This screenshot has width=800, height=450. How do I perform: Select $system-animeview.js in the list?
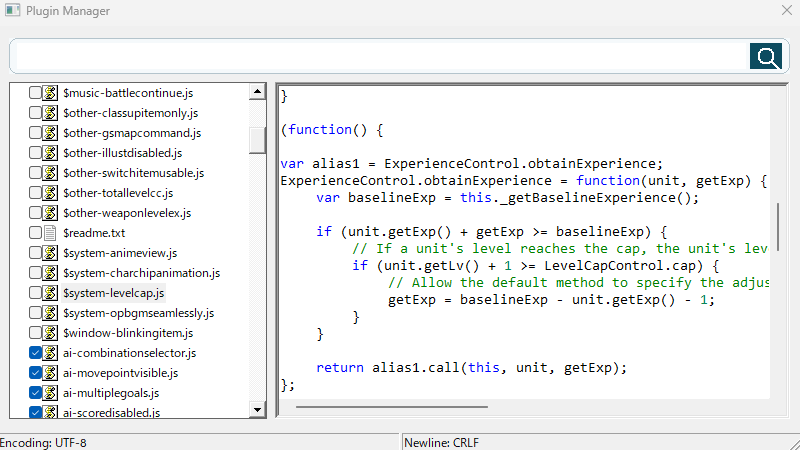pyautogui.click(x=120, y=253)
